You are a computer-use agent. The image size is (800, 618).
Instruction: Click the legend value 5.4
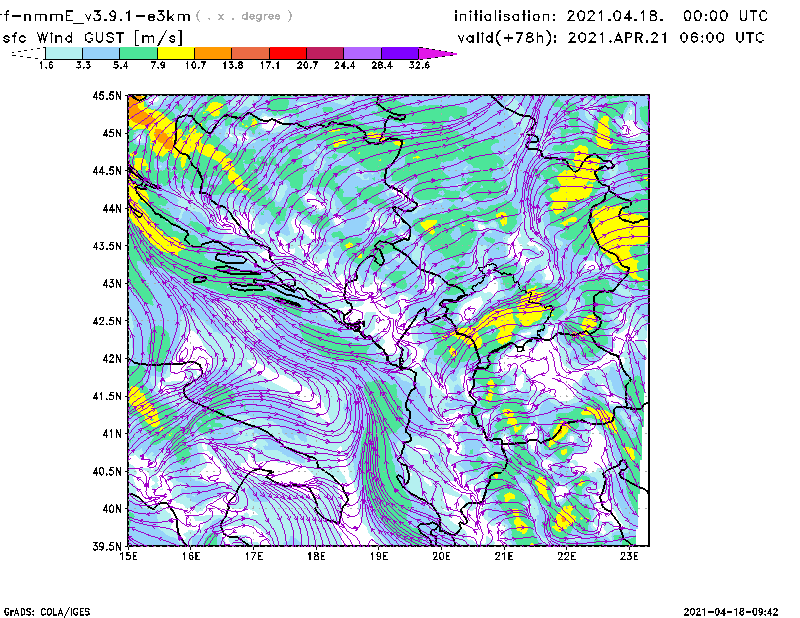(x=120, y=65)
